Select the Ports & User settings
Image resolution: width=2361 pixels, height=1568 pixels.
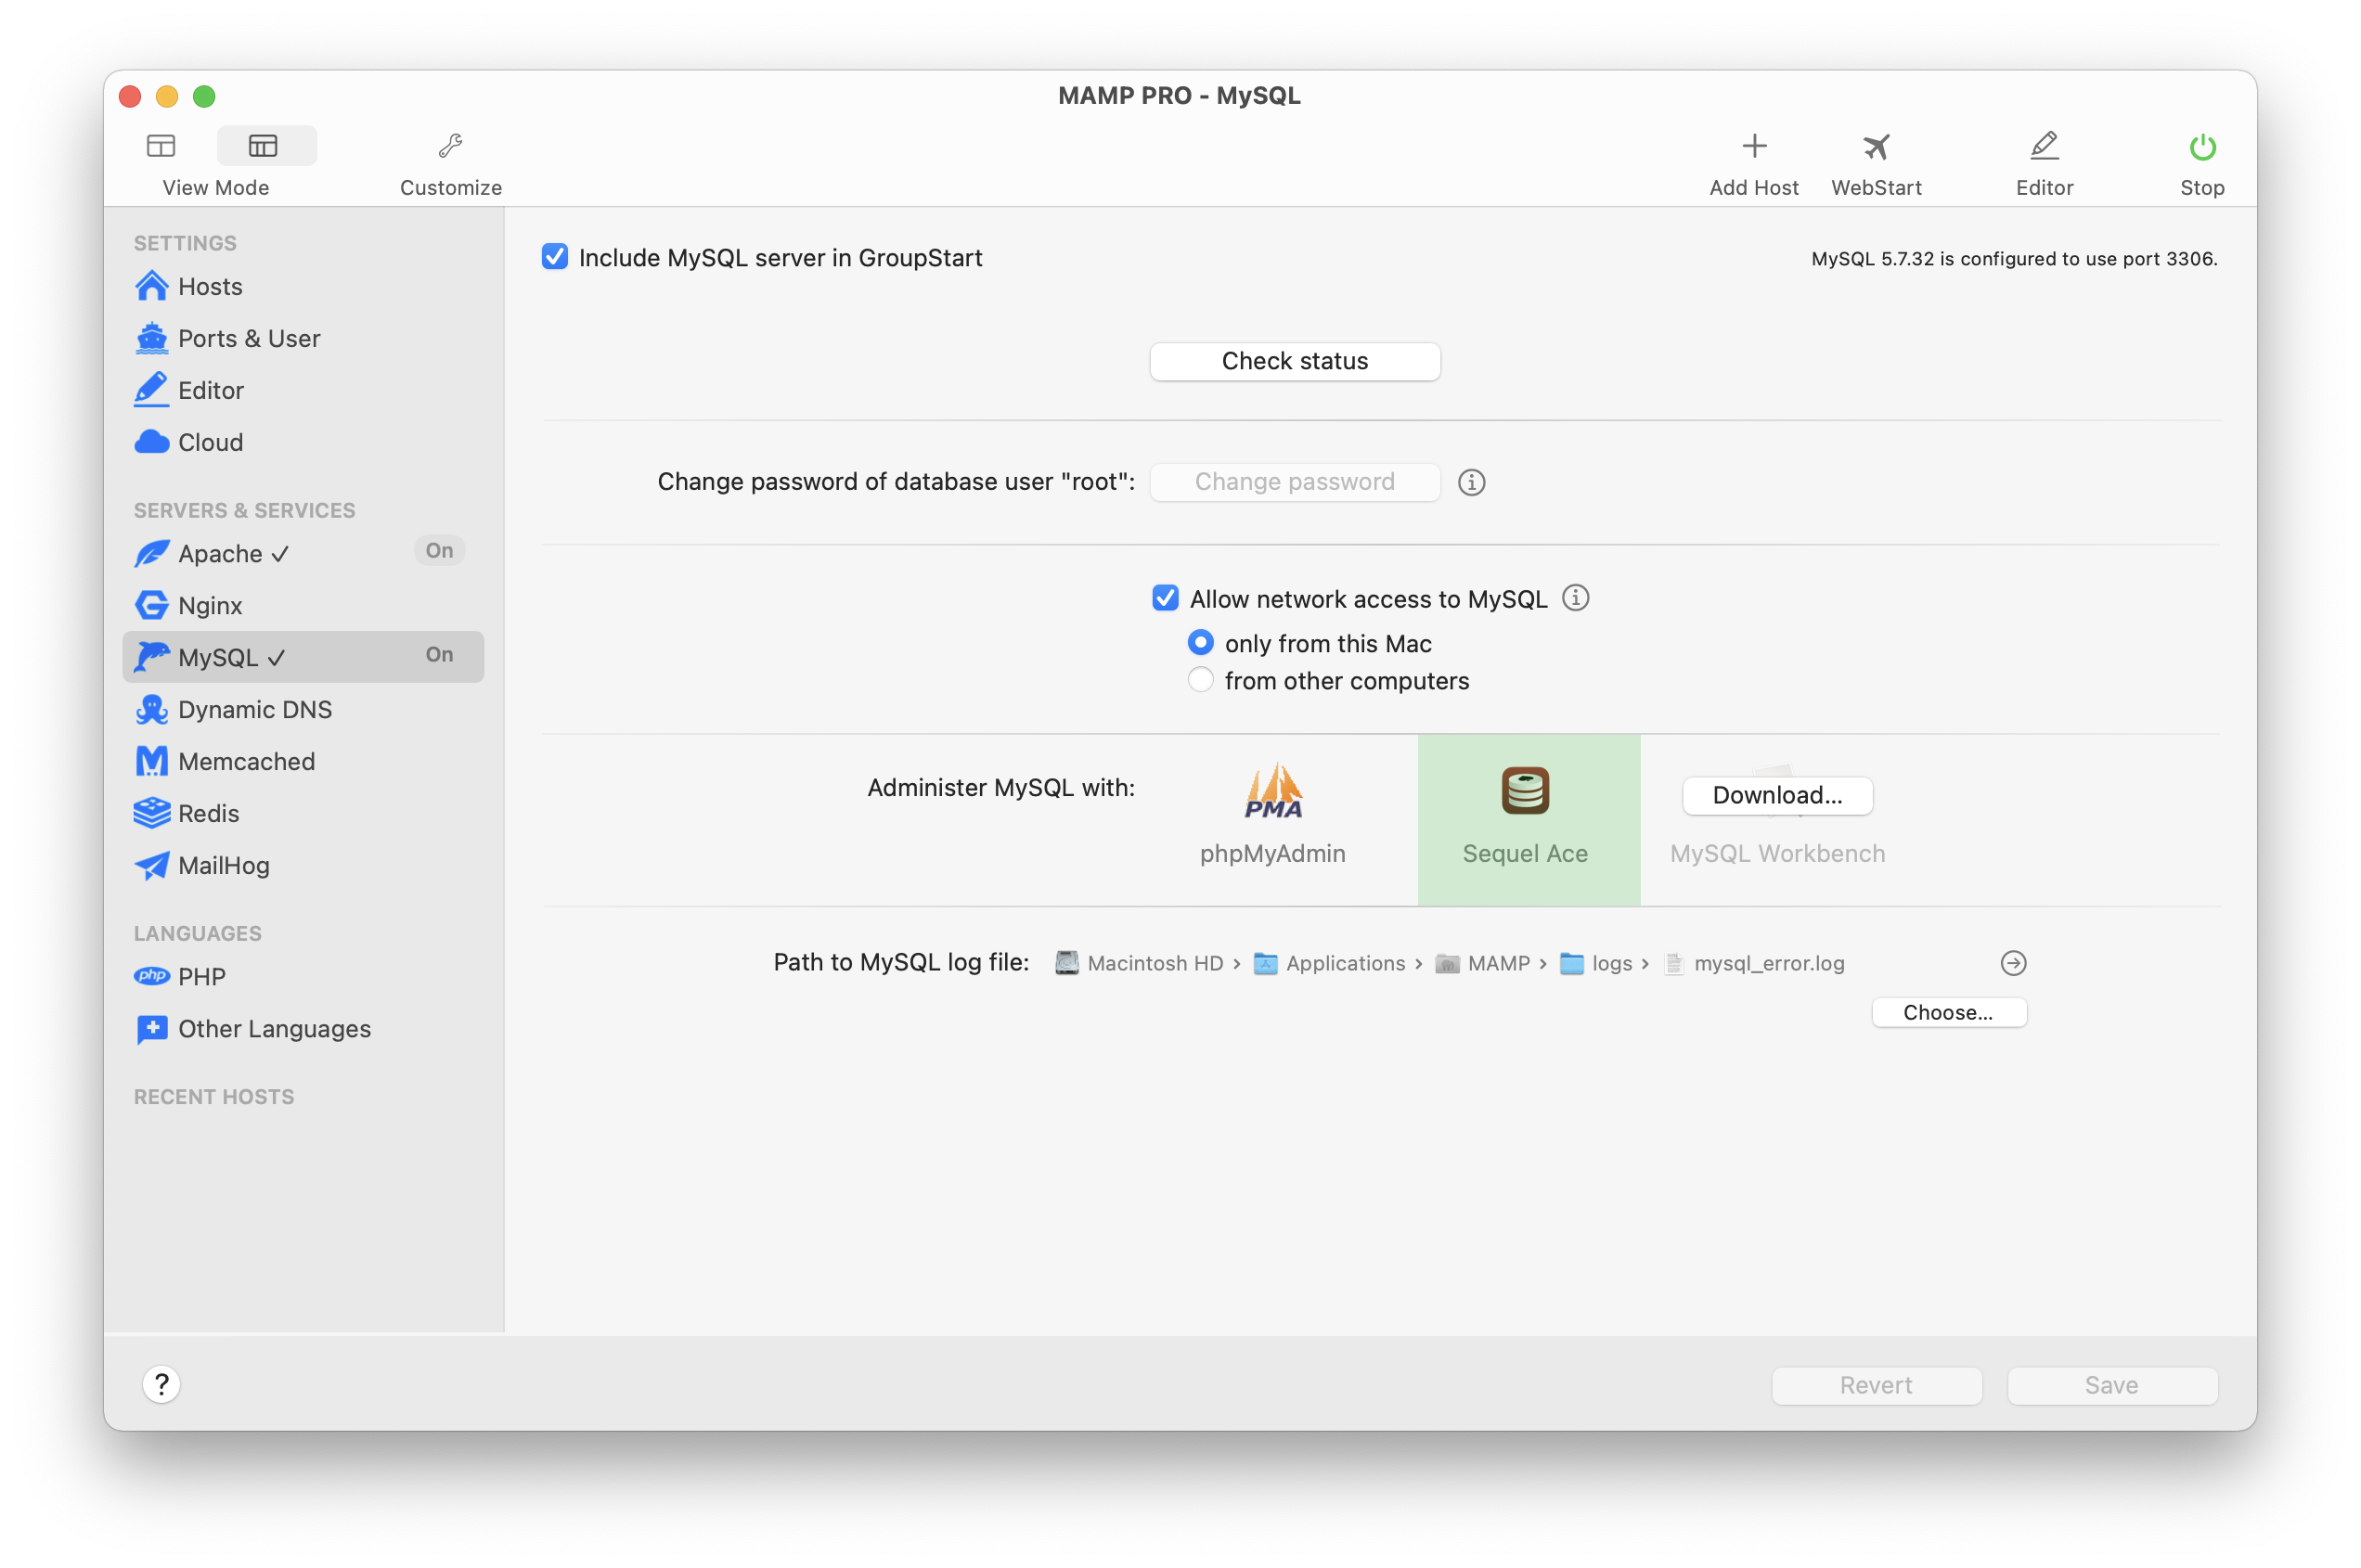pyautogui.click(x=248, y=338)
